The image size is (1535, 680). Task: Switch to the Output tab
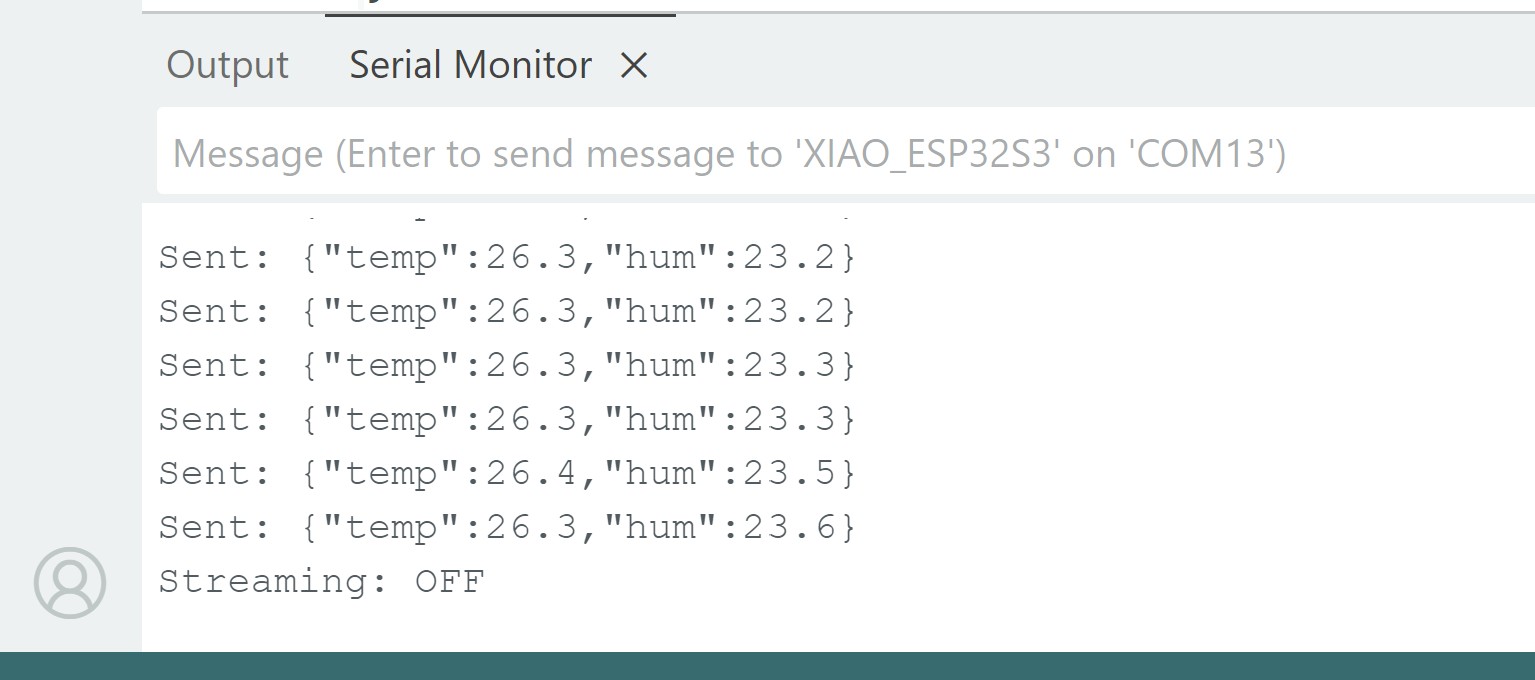click(x=227, y=65)
